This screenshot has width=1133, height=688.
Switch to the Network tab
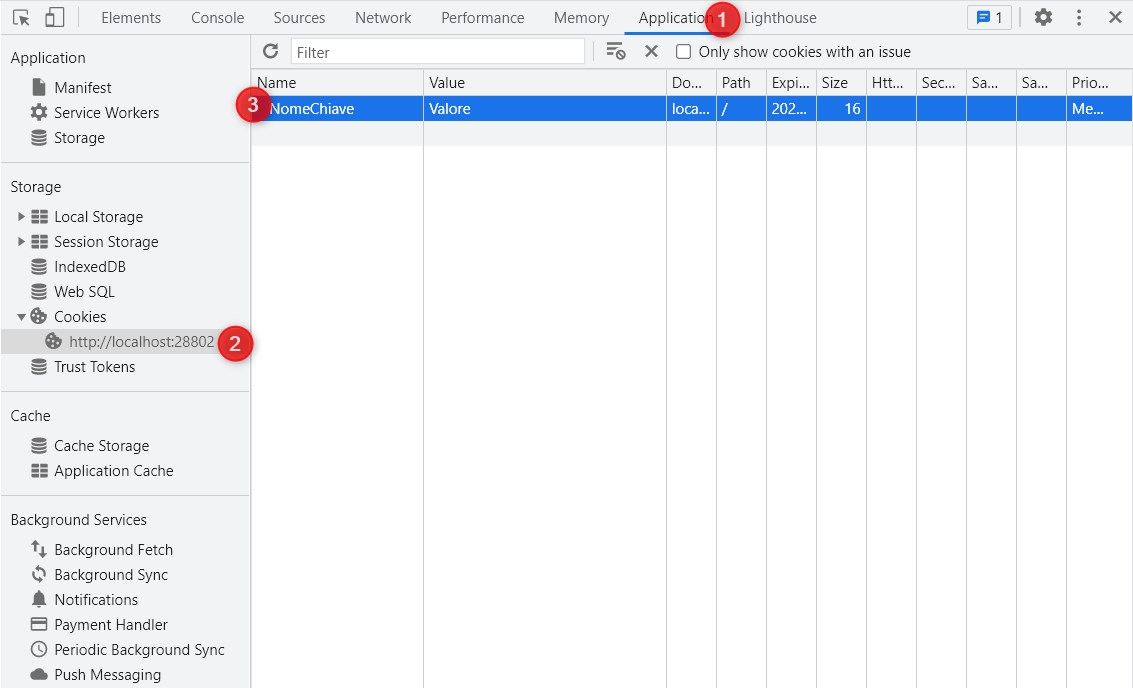[383, 18]
